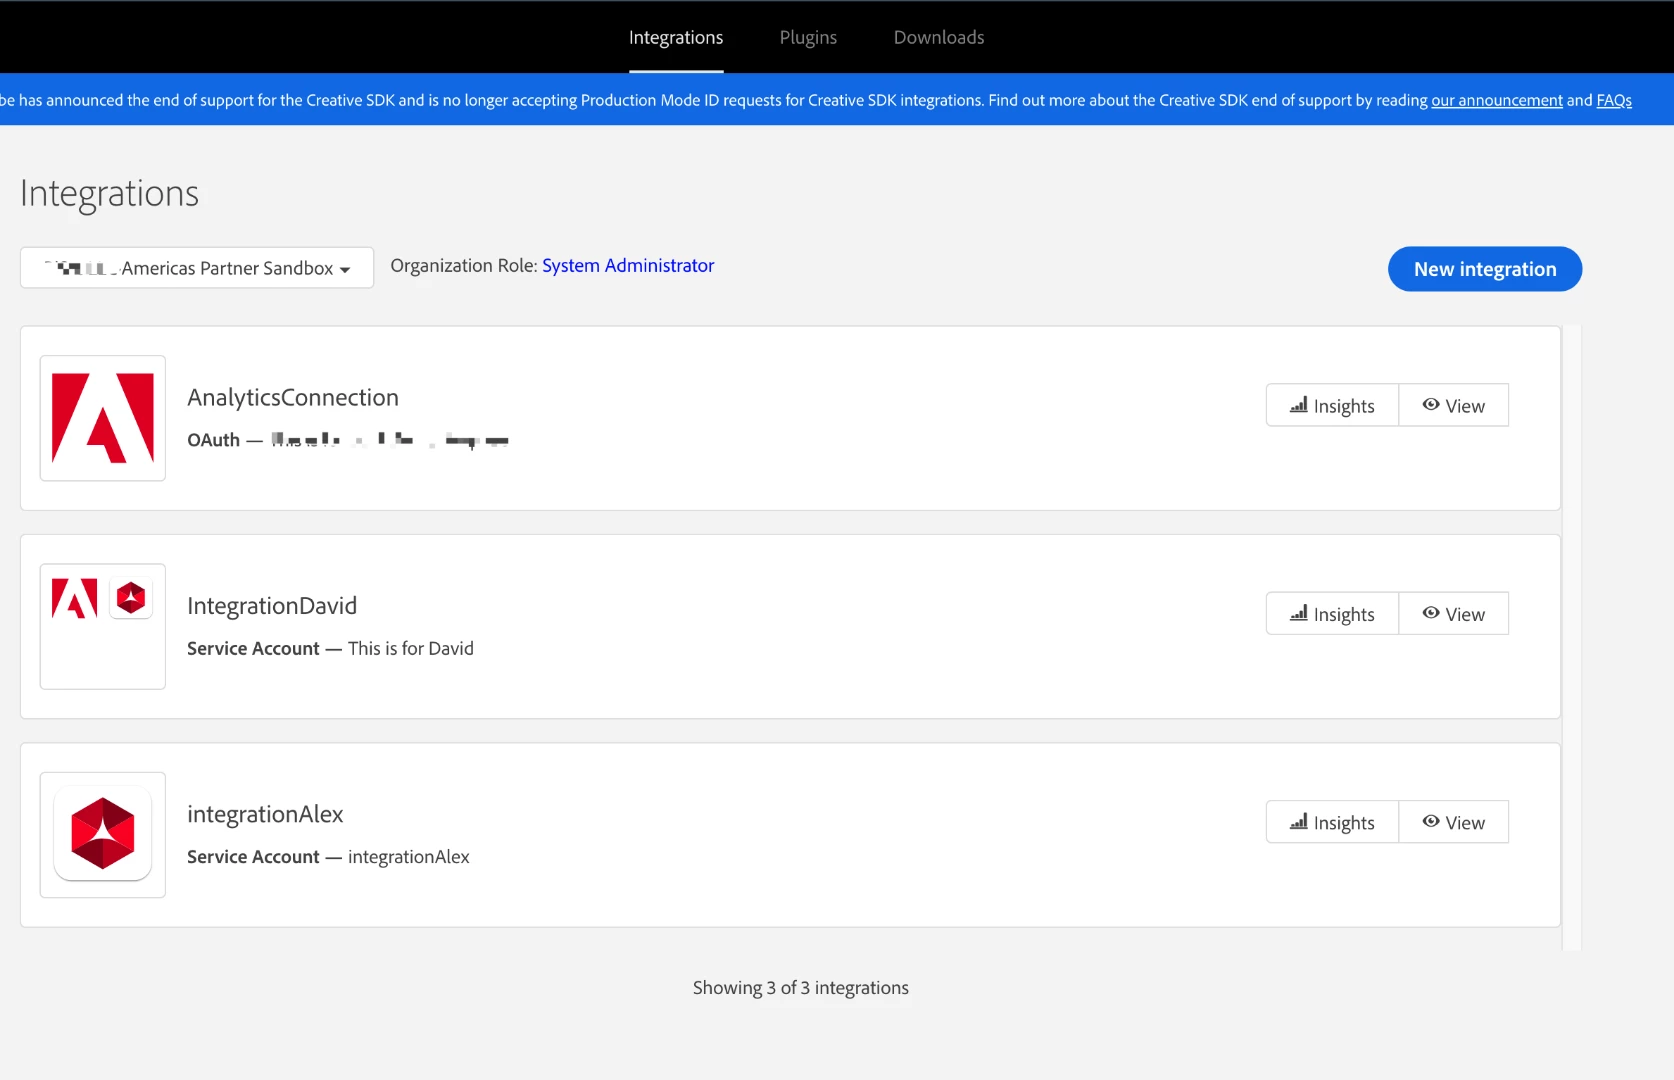
Task: Click the System Administrator role link
Action: pyautogui.click(x=628, y=266)
